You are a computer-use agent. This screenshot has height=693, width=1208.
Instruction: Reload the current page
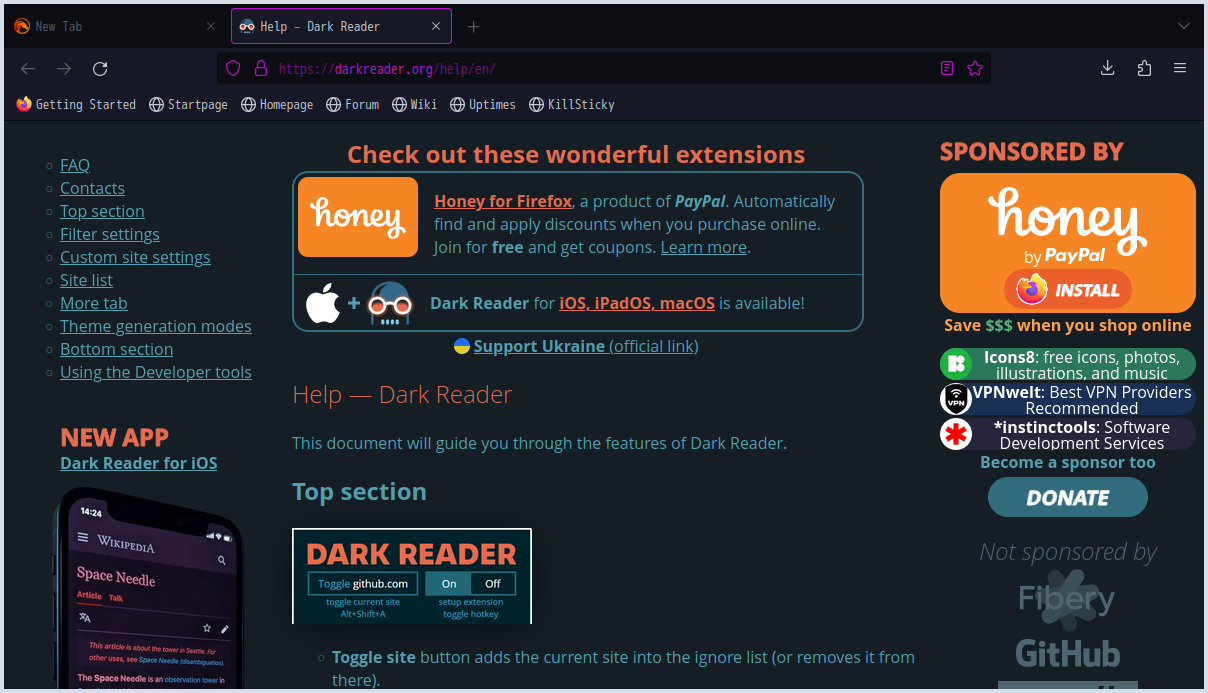[x=100, y=68]
